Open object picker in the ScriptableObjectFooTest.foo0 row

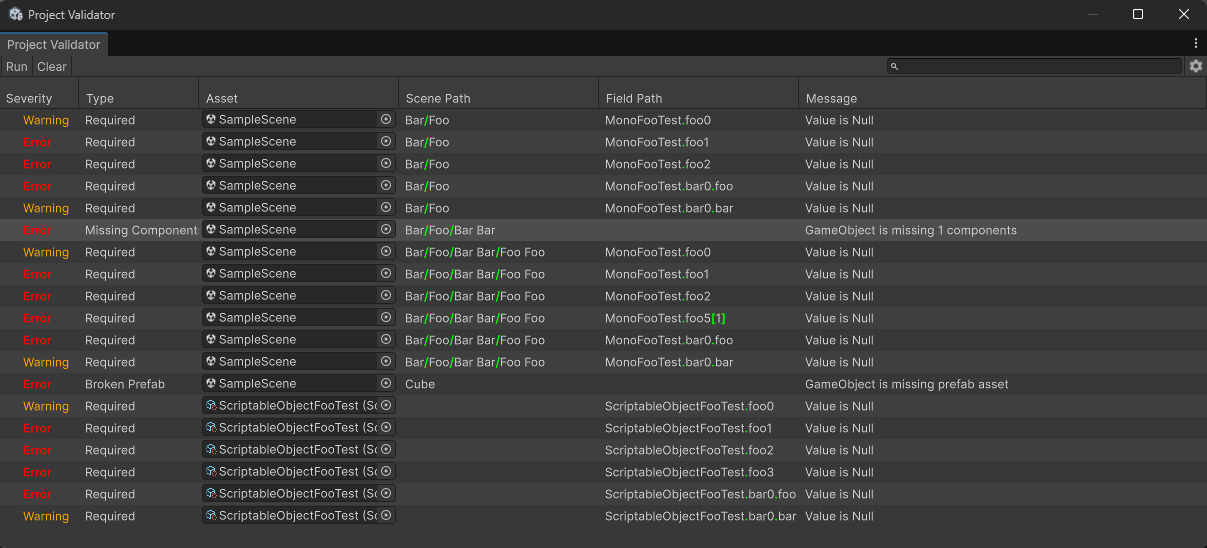386,405
